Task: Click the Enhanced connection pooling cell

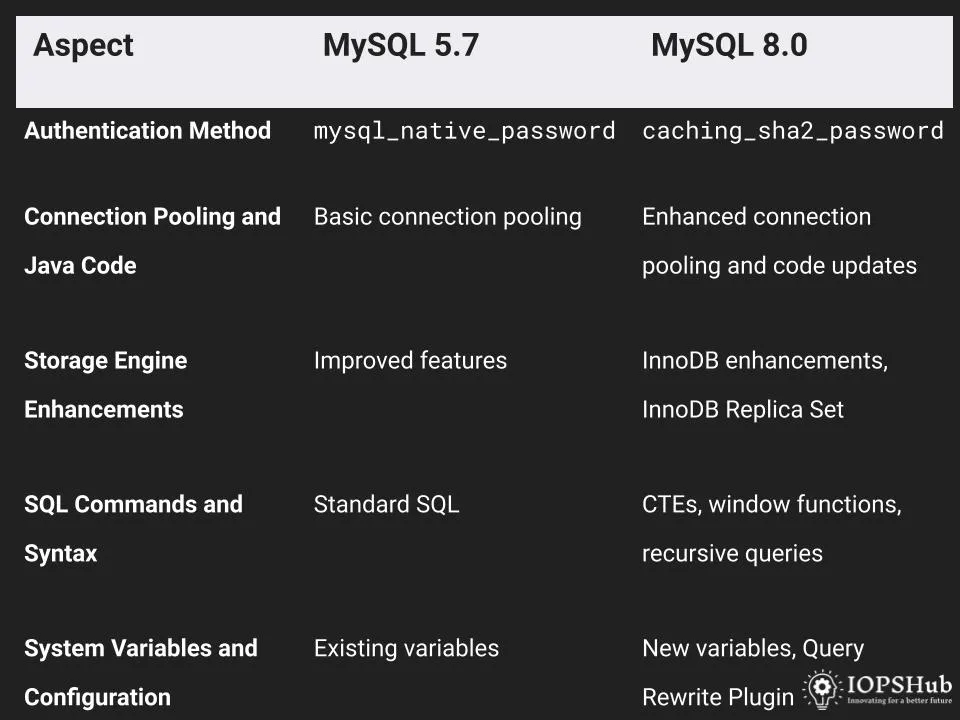Action: 779,241
